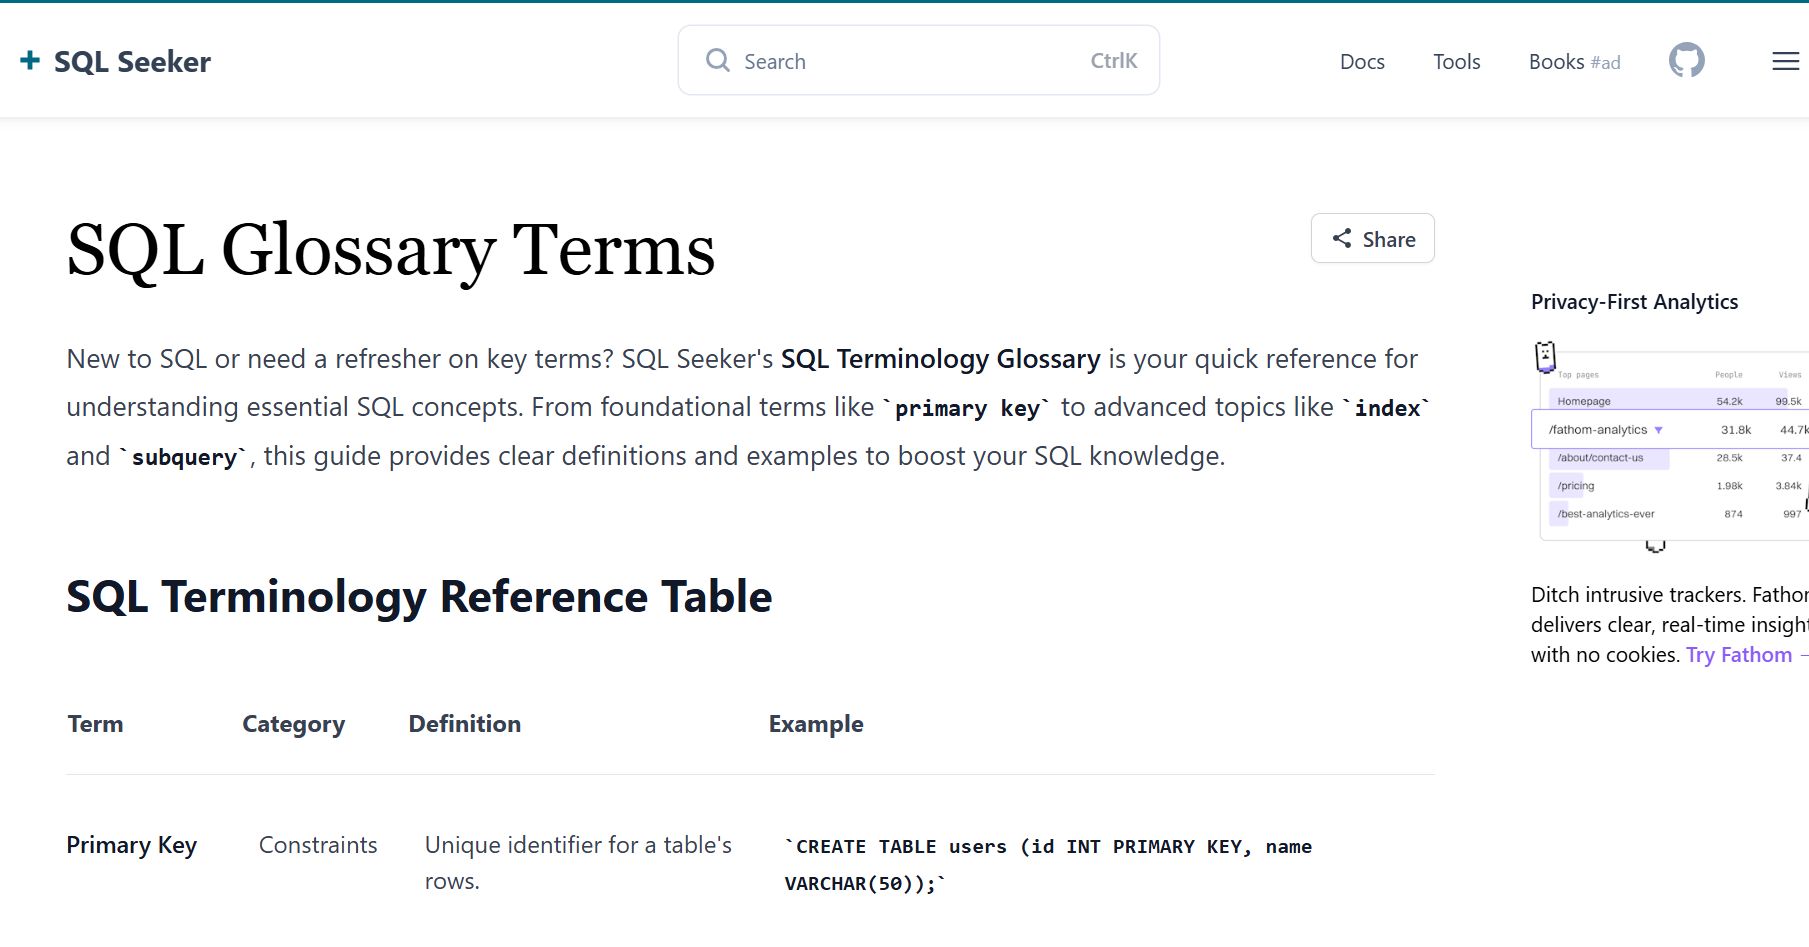Click the teal plus icon in the SQL Seeker logo
The height and width of the screenshot is (947, 1809).
(x=30, y=60)
